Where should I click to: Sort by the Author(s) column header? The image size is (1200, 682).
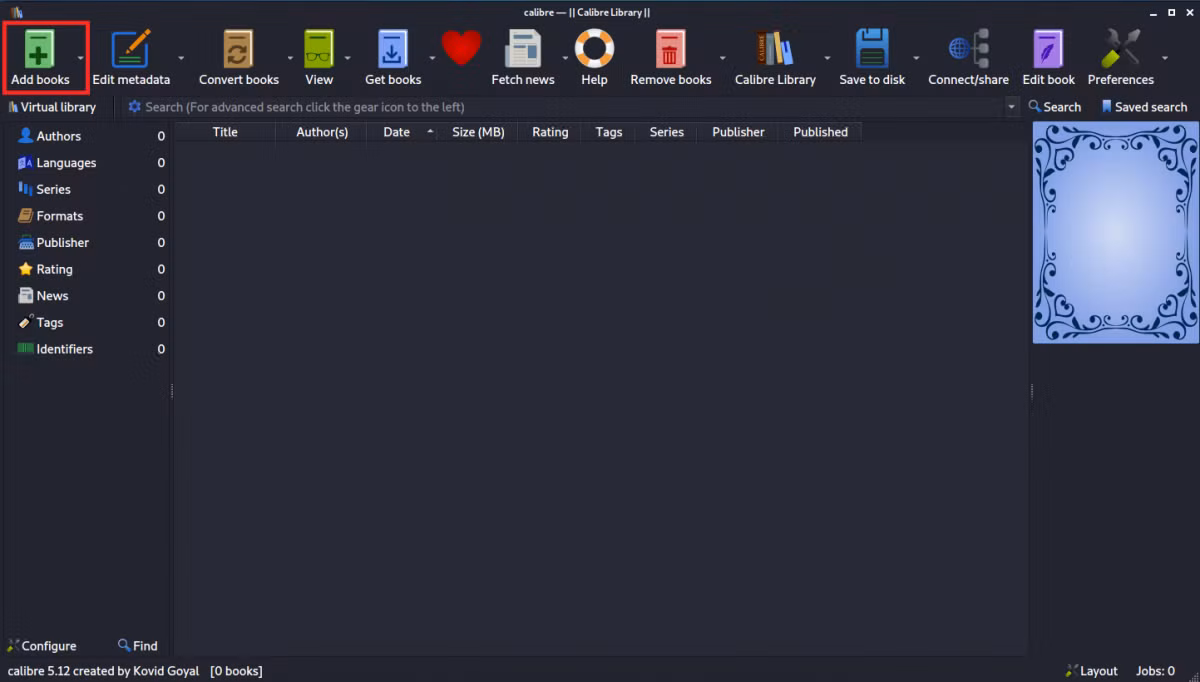point(322,132)
